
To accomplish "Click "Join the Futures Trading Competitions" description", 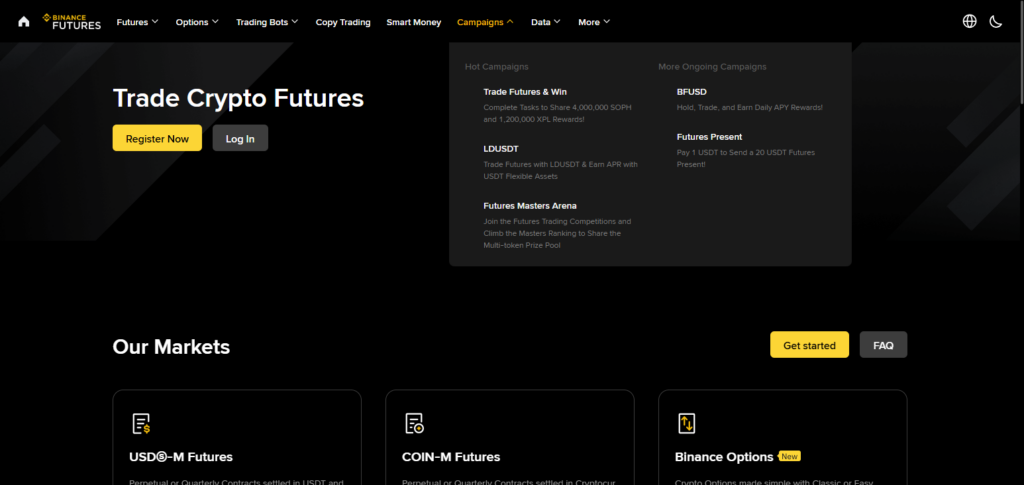I will click(x=557, y=233).
